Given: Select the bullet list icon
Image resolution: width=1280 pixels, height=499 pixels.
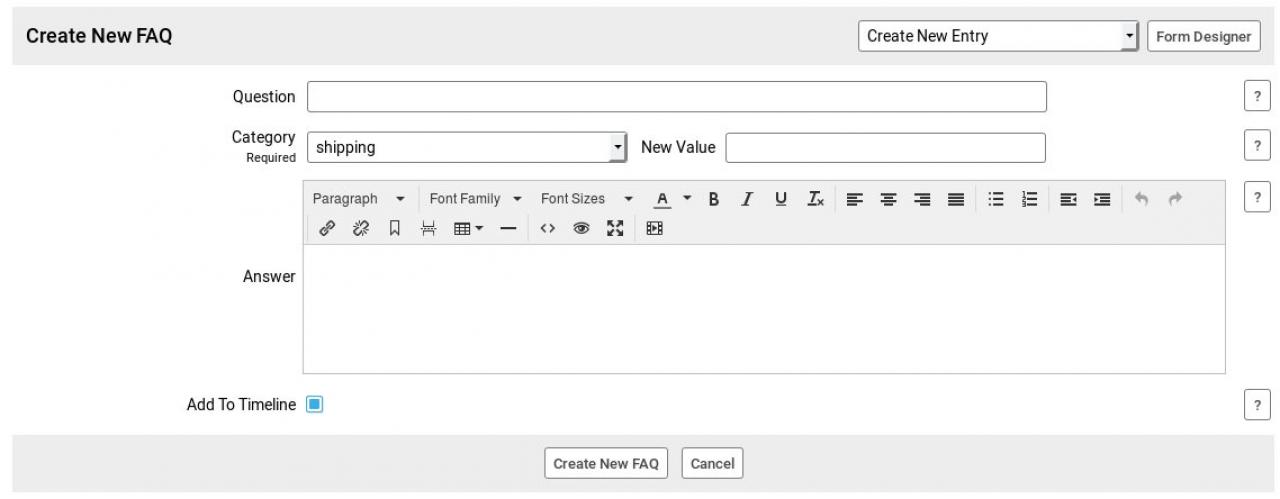Looking at the screenshot, I should 996,199.
